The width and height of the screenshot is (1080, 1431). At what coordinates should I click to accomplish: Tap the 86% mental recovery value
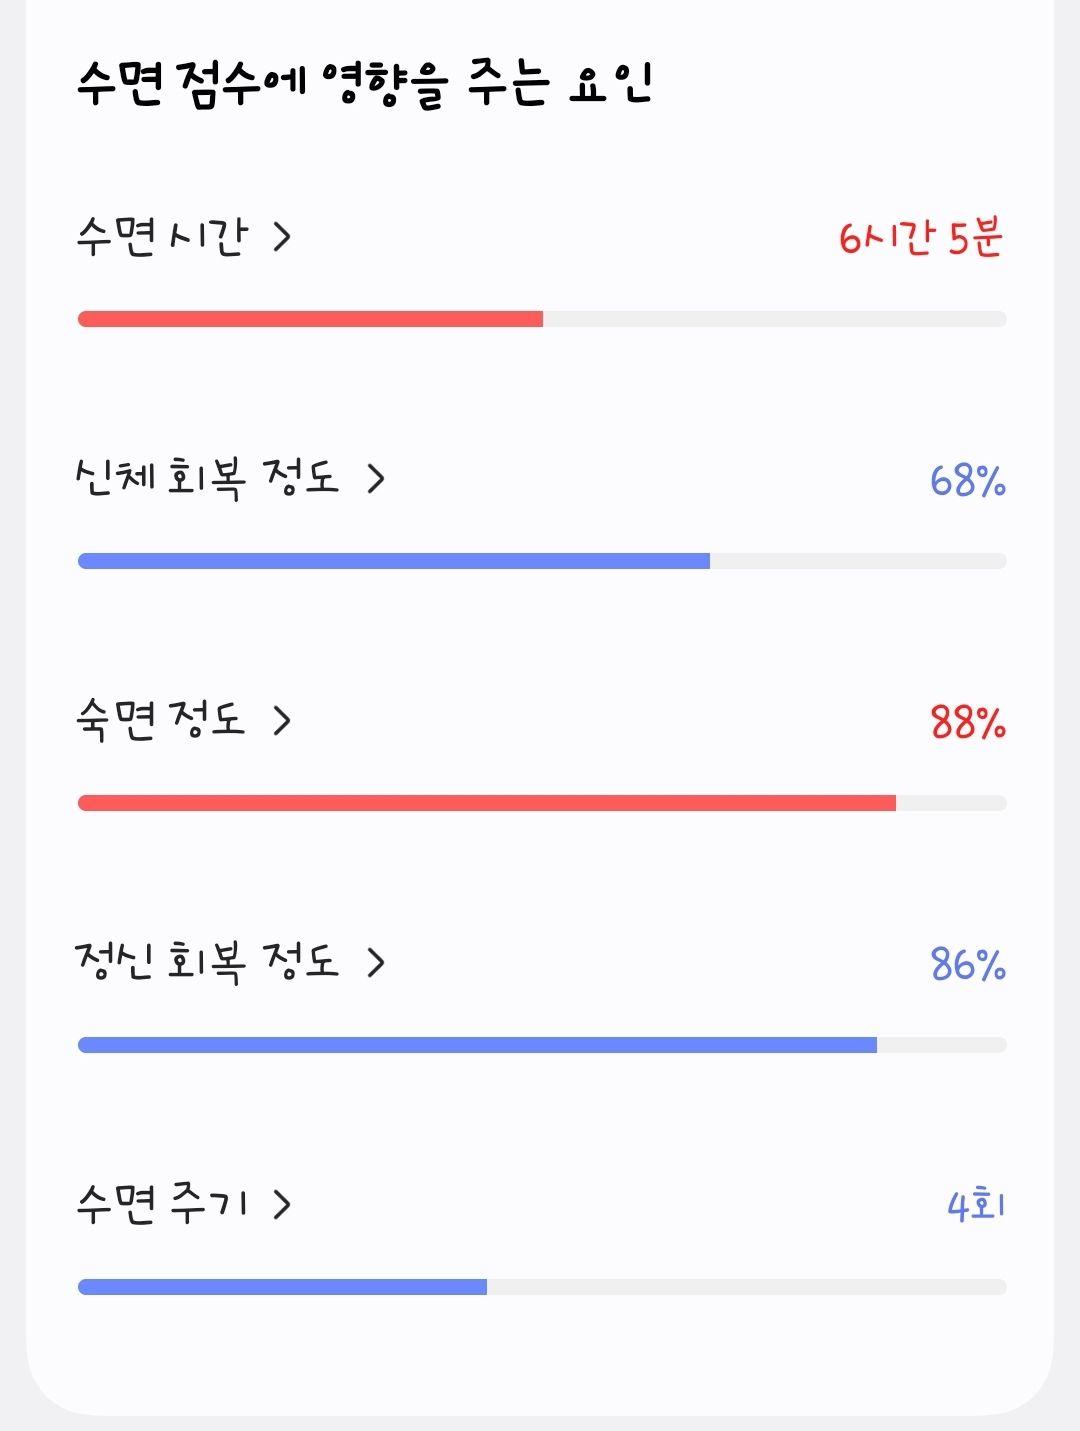(x=968, y=965)
